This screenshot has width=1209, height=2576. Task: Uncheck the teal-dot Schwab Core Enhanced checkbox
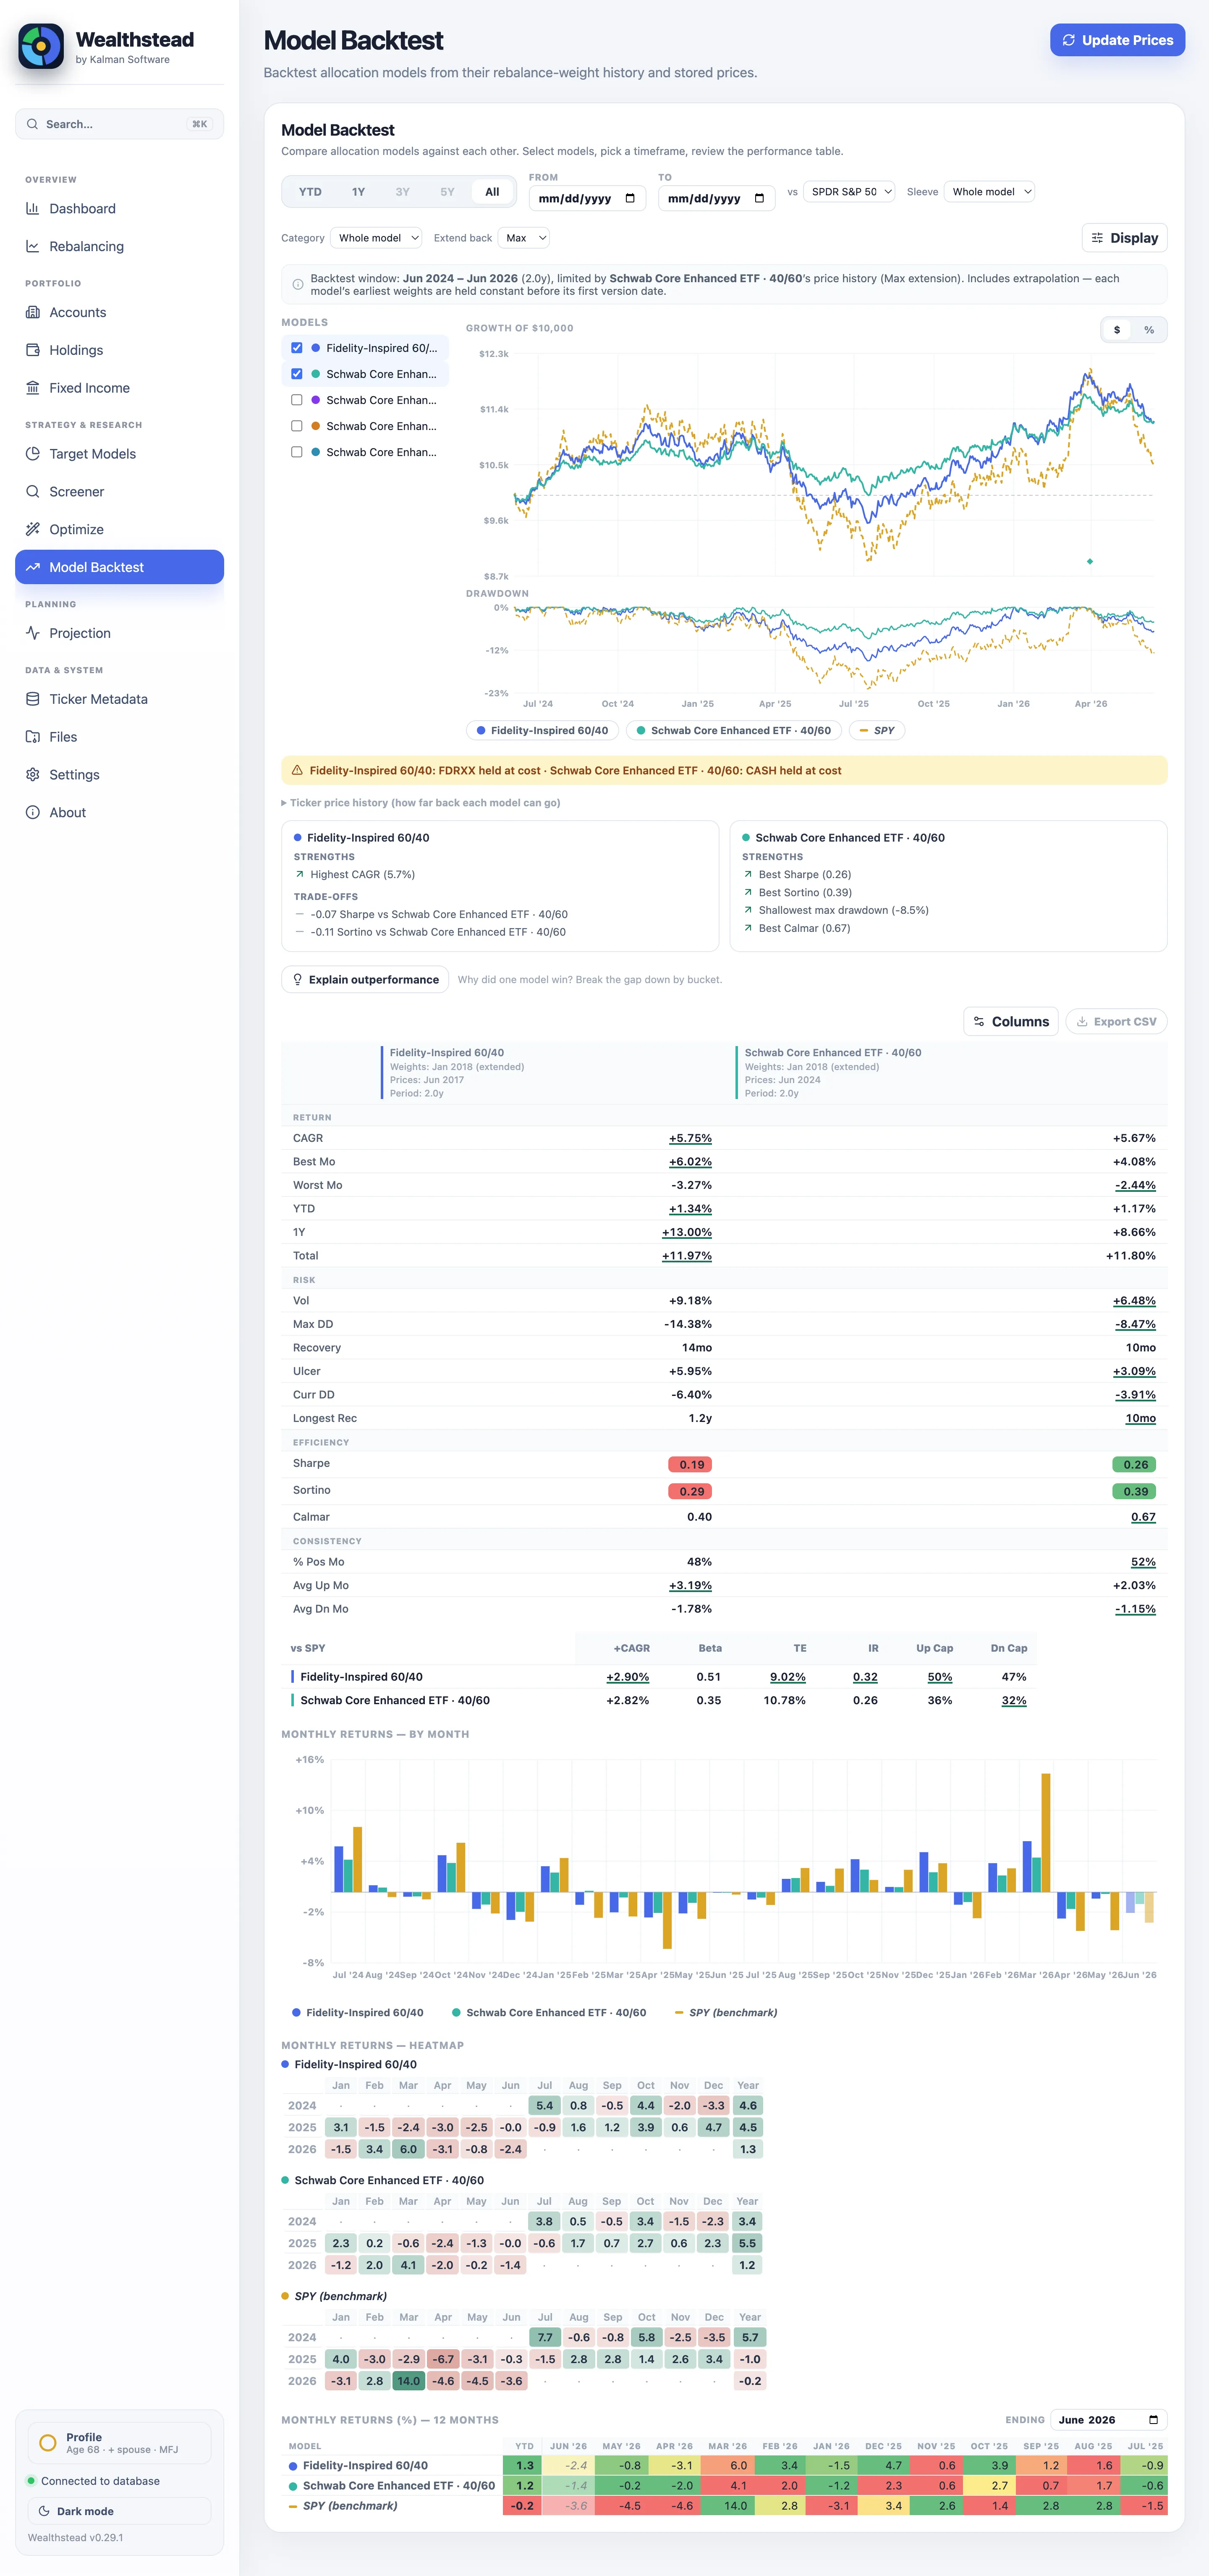[x=297, y=374]
